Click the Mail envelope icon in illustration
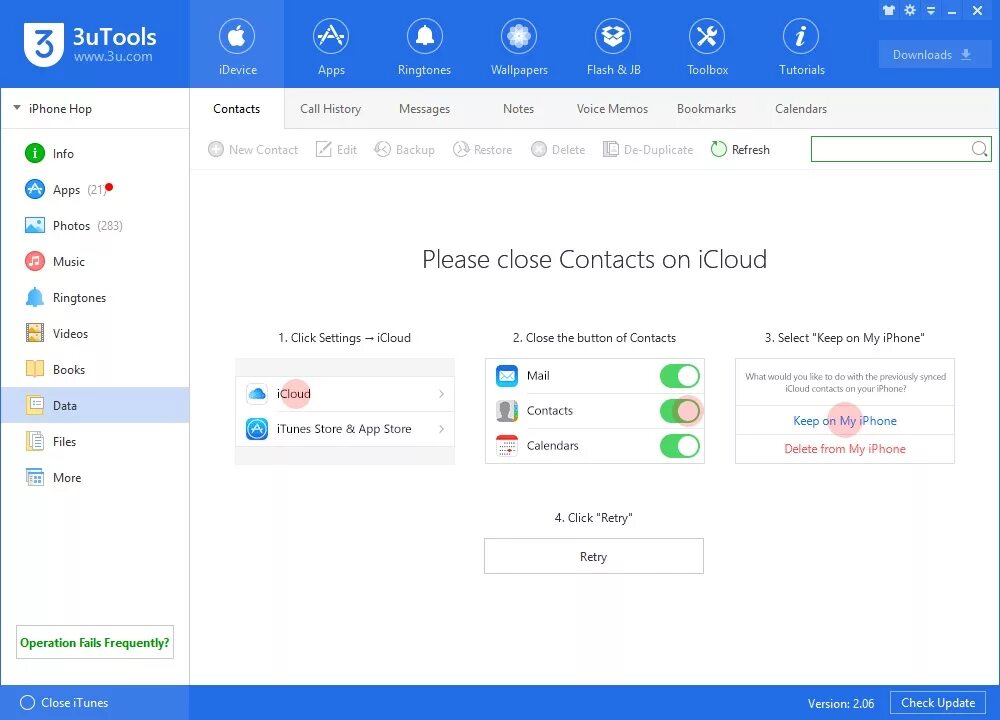 pyautogui.click(x=507, y=376)
